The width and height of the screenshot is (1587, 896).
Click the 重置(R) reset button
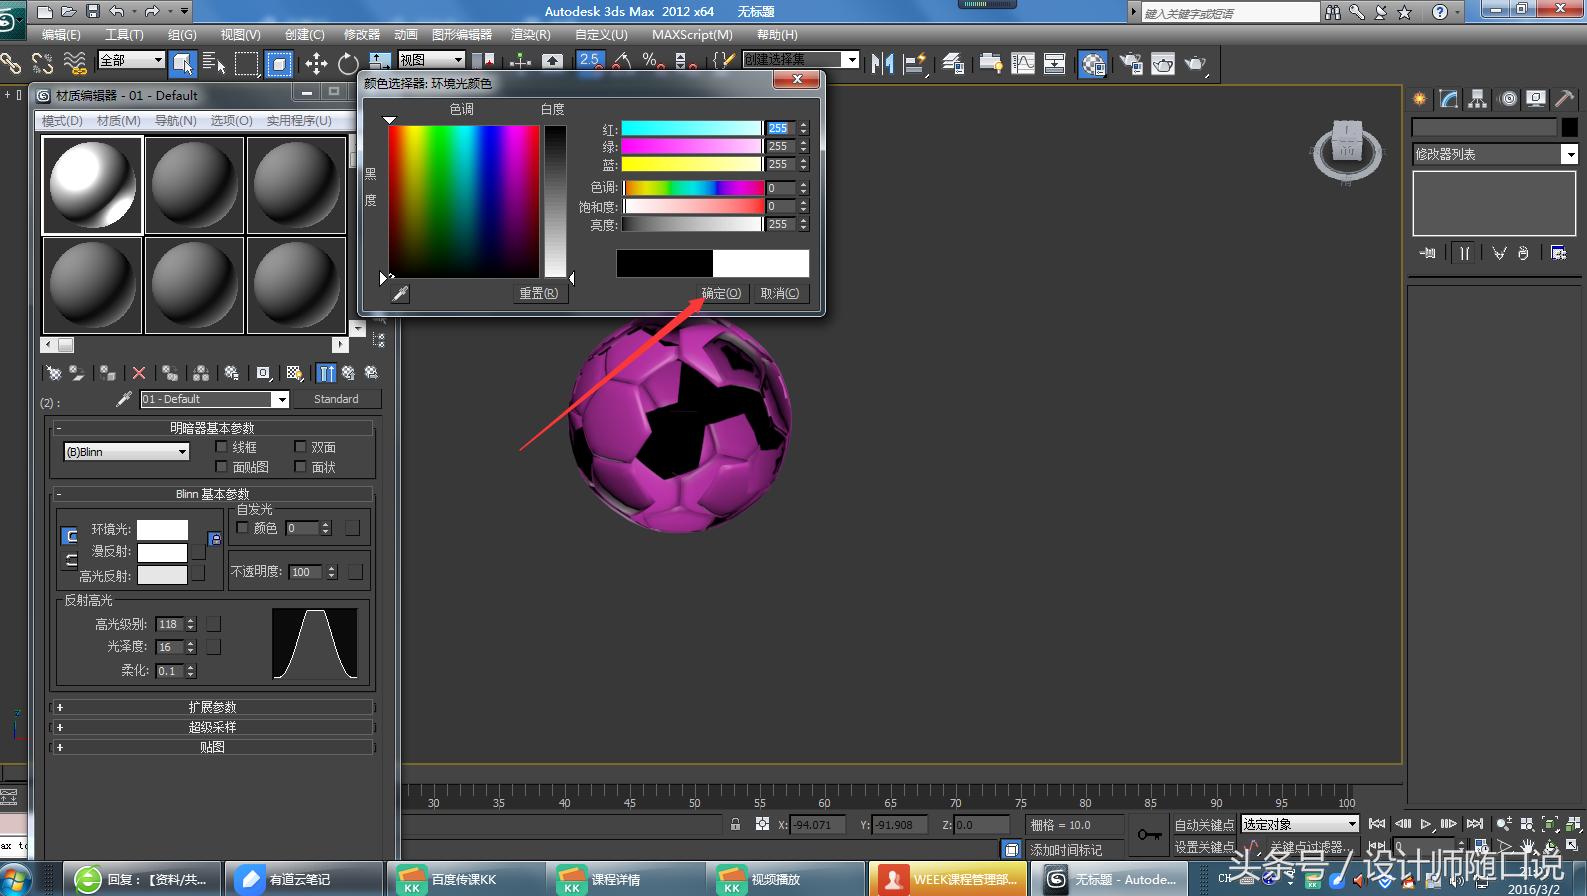[x=538, y=293]
